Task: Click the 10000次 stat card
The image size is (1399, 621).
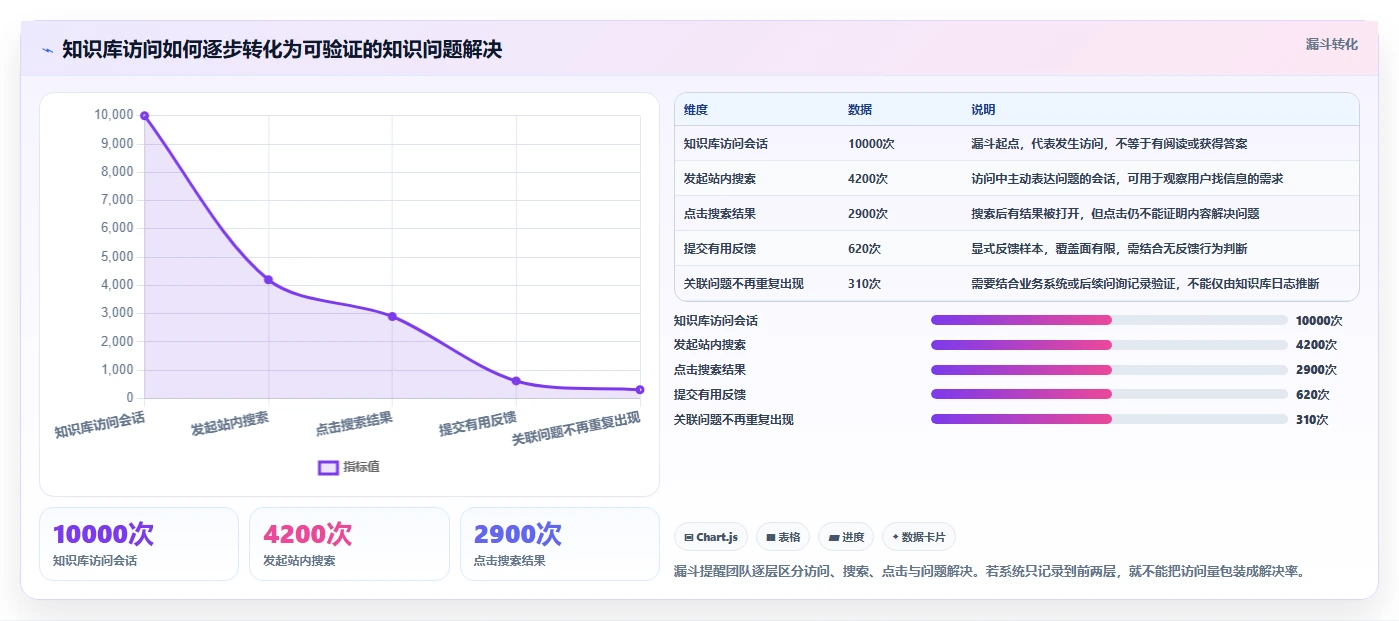Action: pyautogui.click(x=139, y=544)
